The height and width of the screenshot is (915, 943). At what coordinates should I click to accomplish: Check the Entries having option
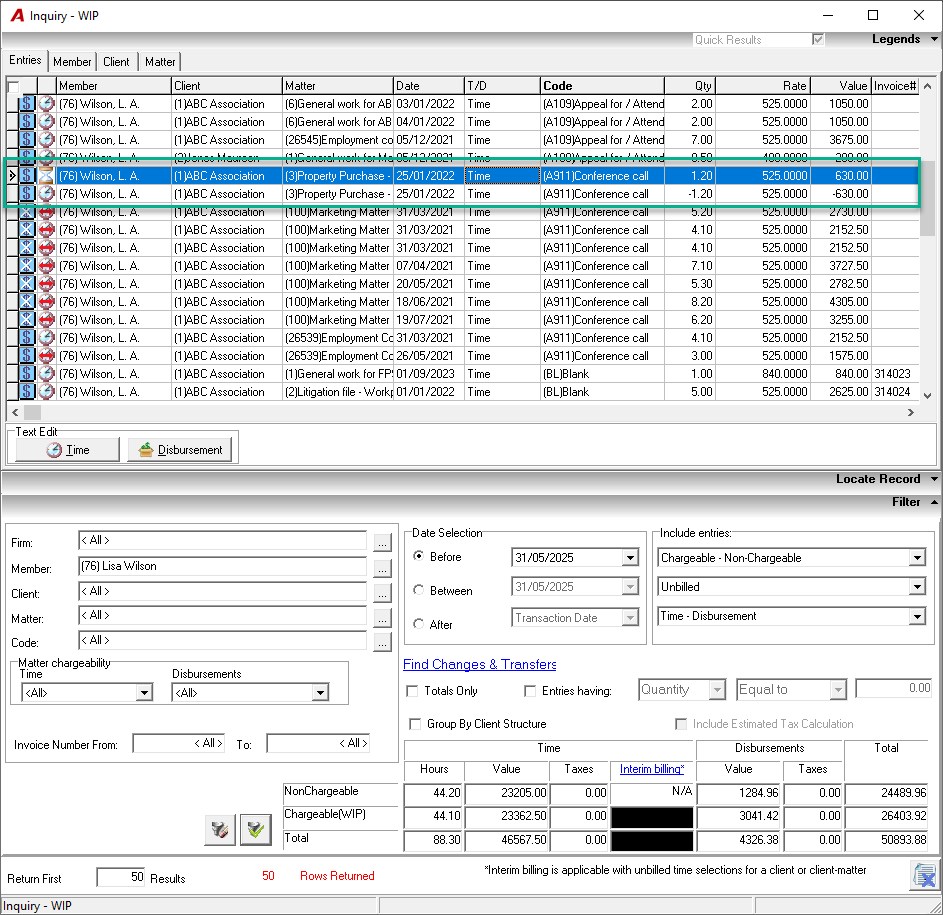[x=530, y=691]
